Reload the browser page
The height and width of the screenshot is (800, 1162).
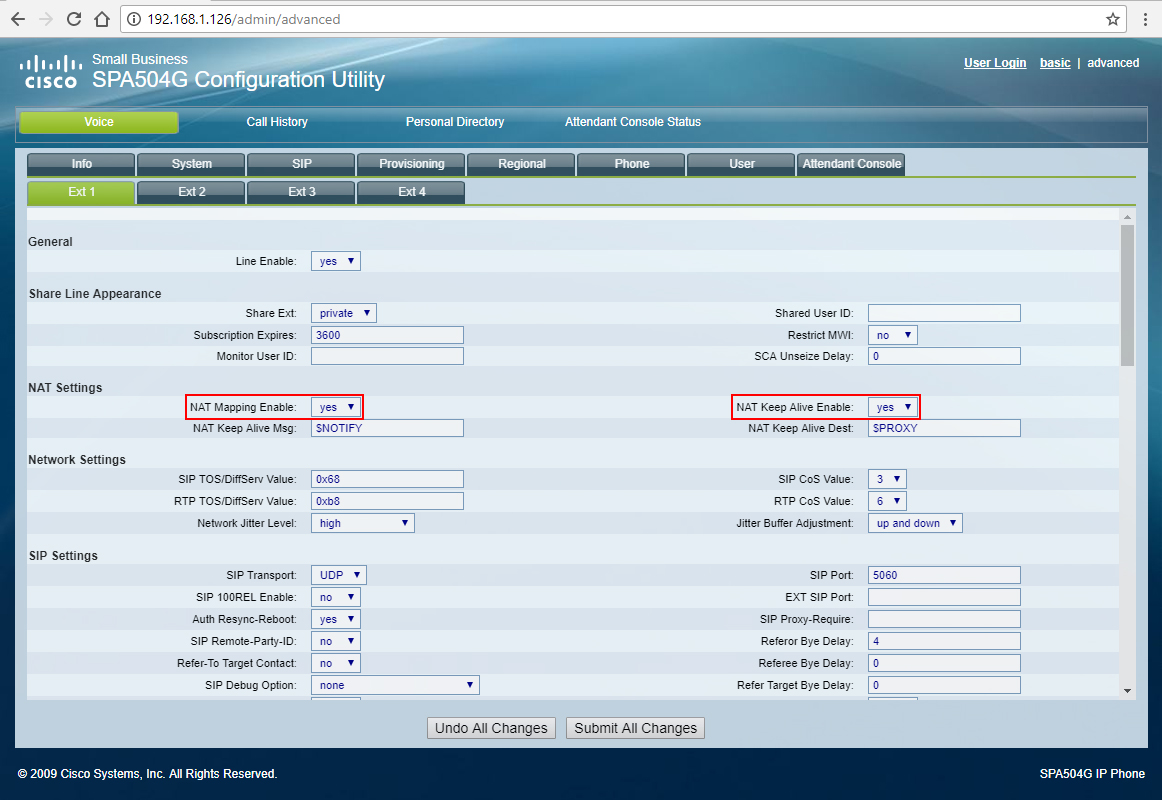click(x=73, y=19)
